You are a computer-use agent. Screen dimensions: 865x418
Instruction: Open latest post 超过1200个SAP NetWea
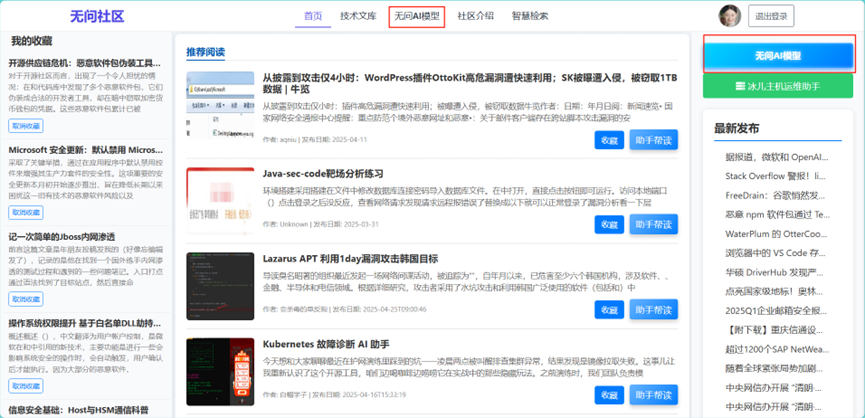point(777,349)
